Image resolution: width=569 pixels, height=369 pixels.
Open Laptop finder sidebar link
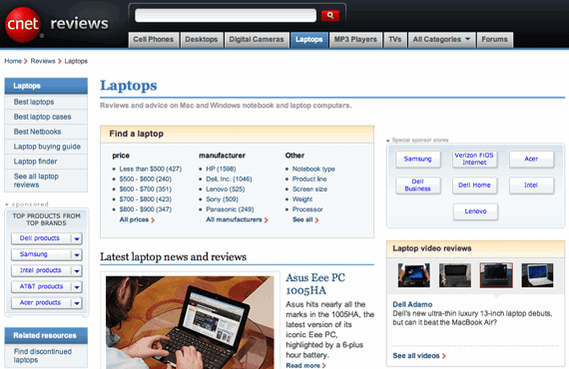[x=36, y=161]
